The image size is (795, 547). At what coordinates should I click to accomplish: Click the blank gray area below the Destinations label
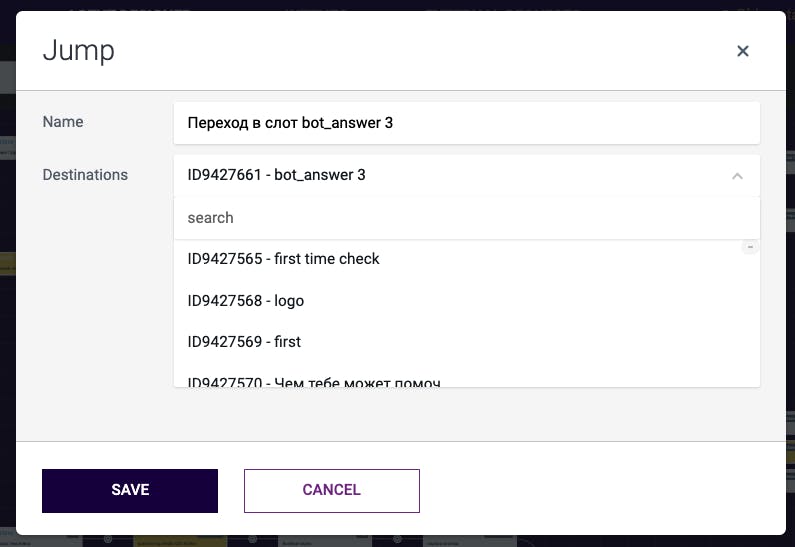pos(90,300)
